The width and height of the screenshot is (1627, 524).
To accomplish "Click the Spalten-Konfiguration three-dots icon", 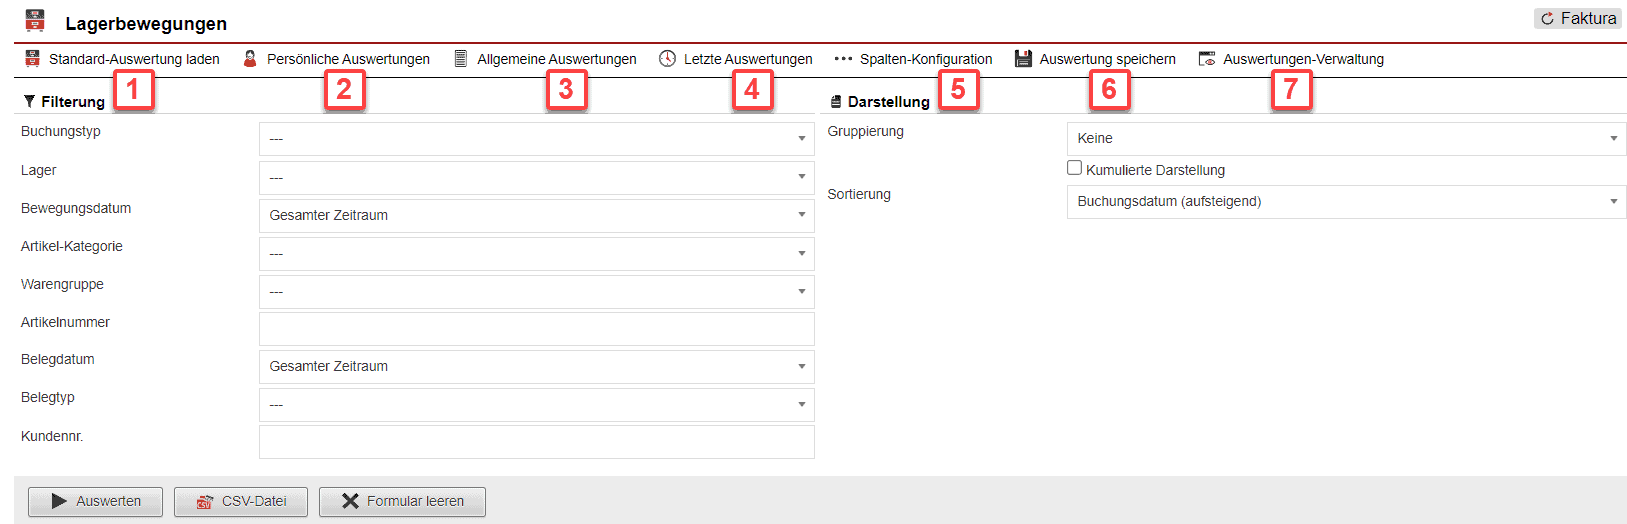I will [843, 59].
